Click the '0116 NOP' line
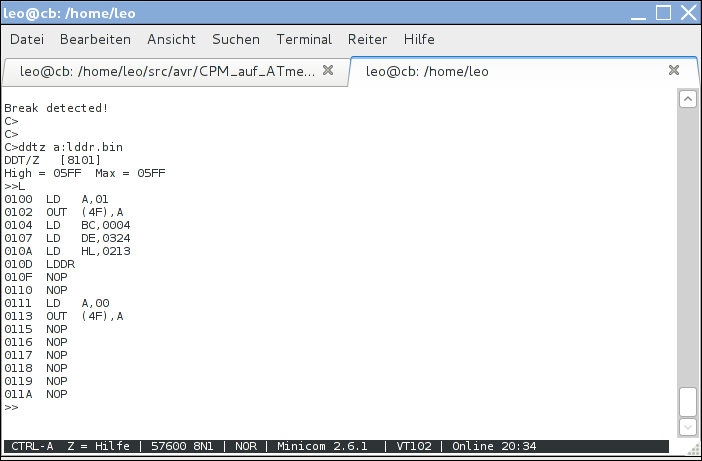 36,342
